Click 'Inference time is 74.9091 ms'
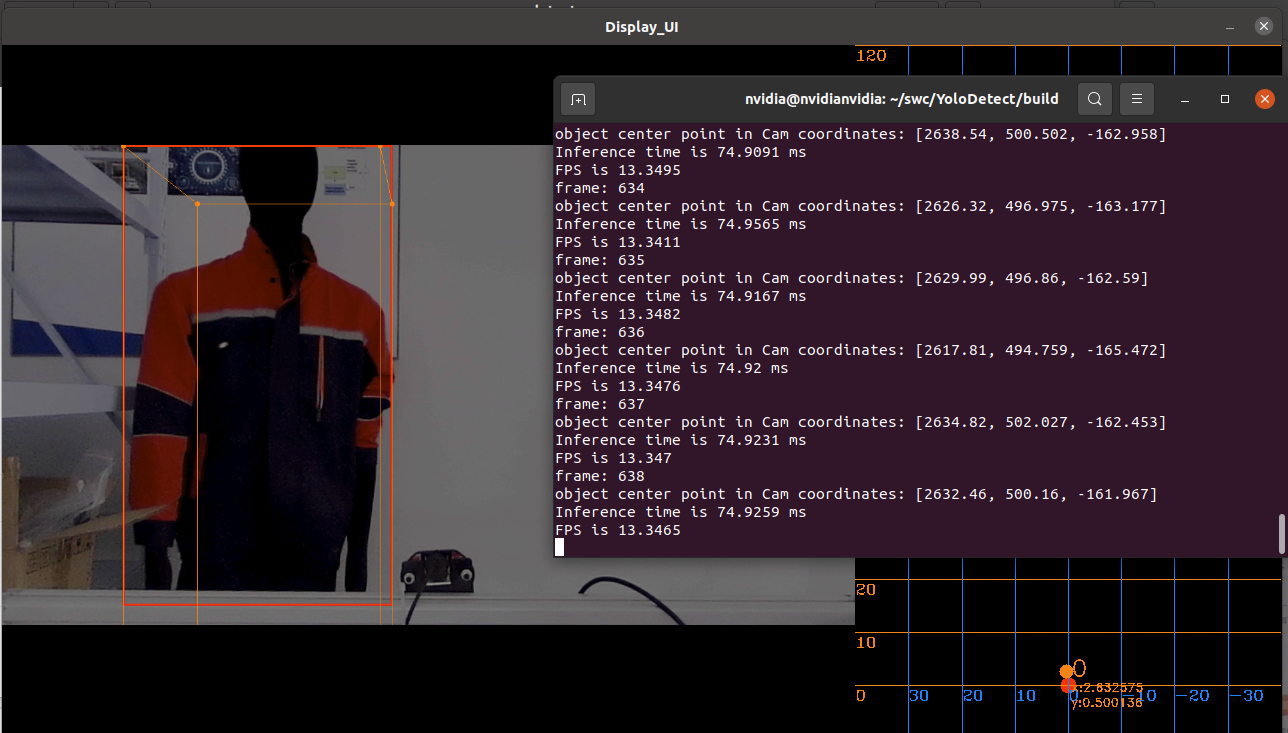Screen dimensions: 1288x733 pos(681,152)
